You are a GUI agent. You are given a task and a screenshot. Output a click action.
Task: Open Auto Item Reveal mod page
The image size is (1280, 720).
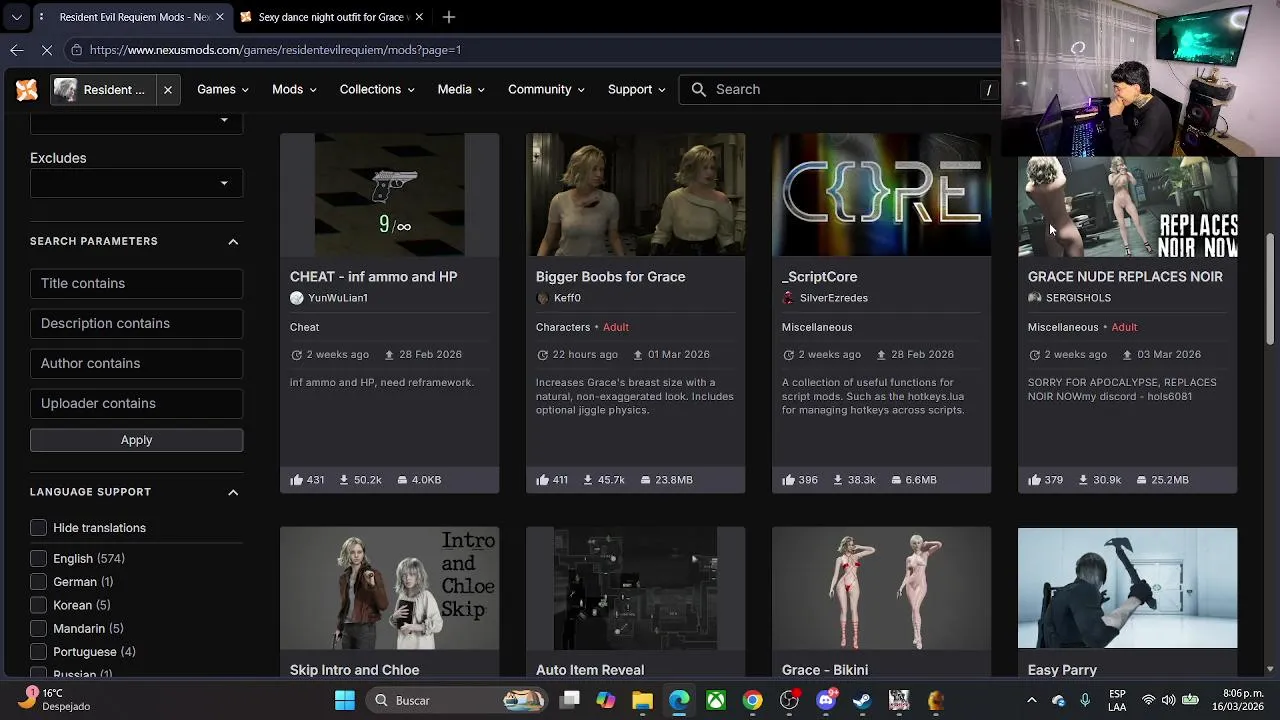point(590,670)
